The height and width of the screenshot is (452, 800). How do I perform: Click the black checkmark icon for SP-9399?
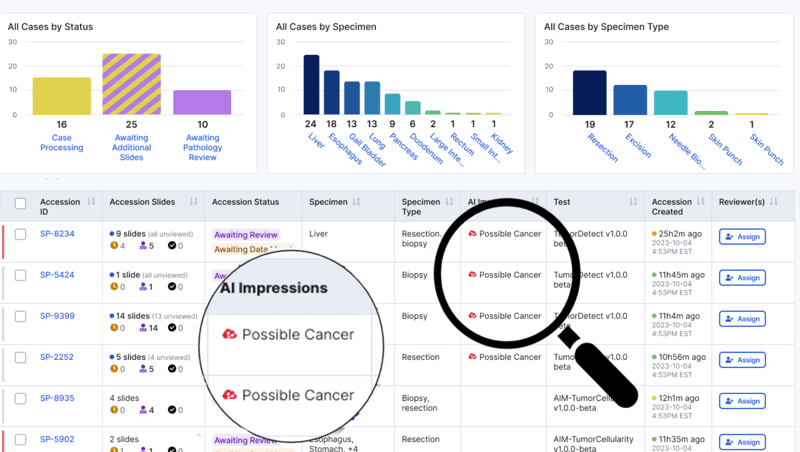(x=172, y=328)
